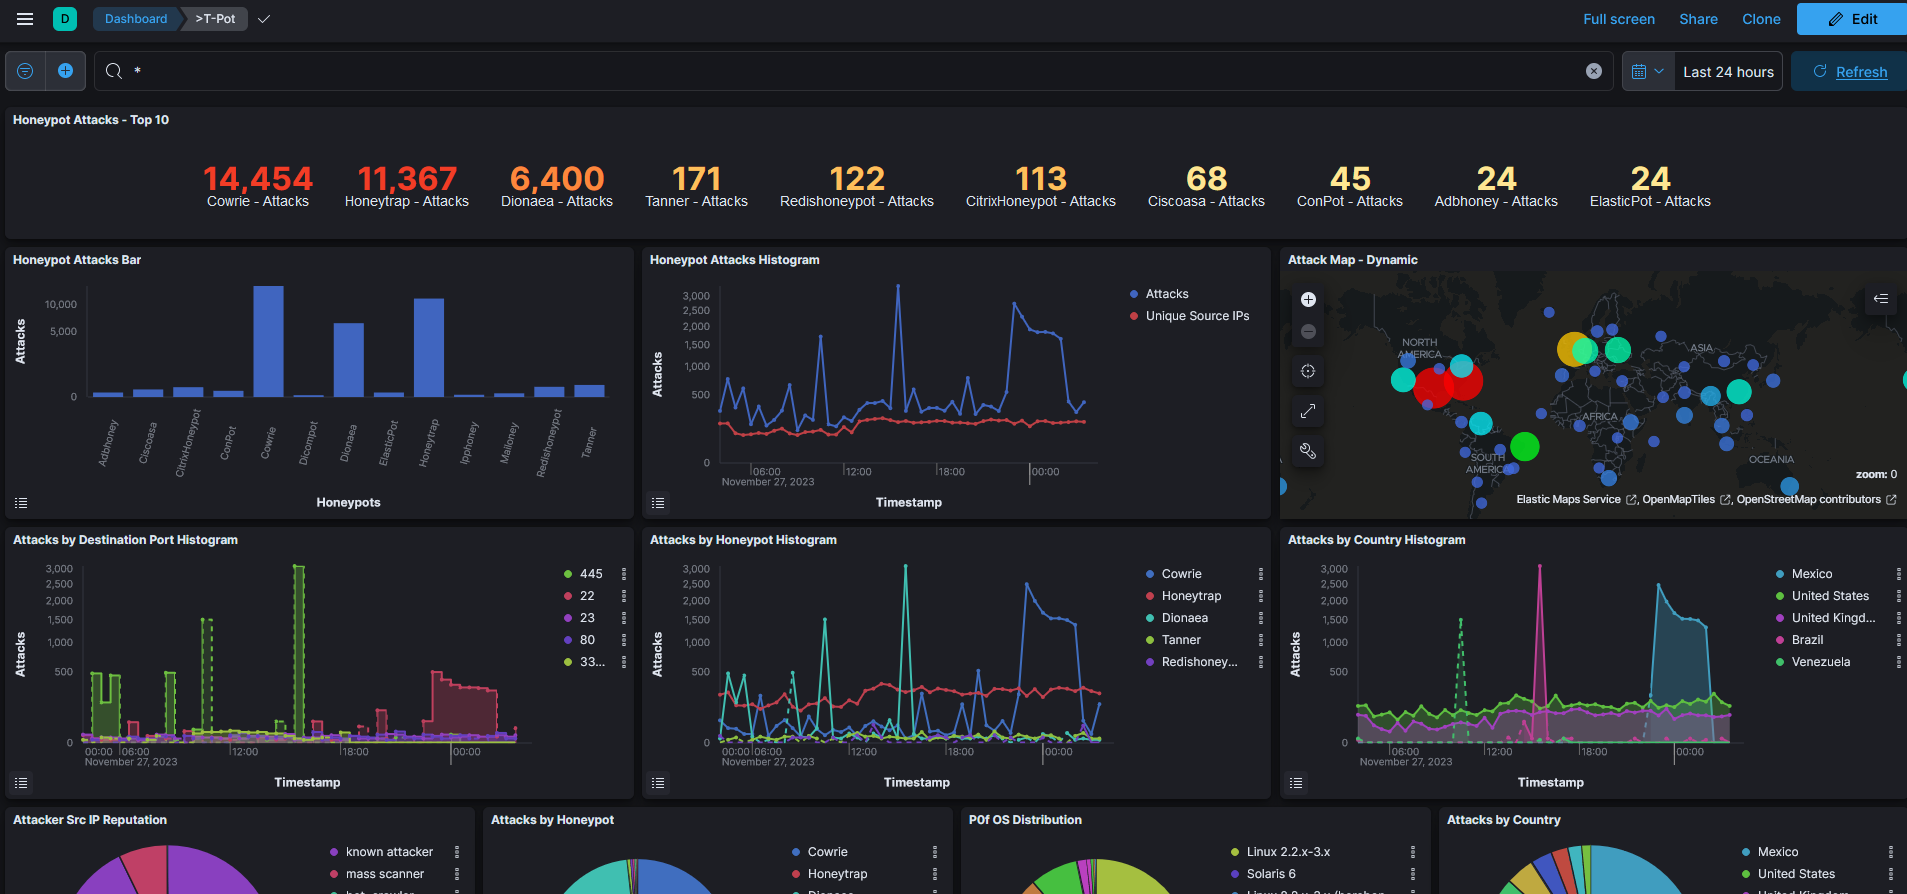1907x894 pixels.
Task: Refresh the dashboard data
Action: point(1849,71)
